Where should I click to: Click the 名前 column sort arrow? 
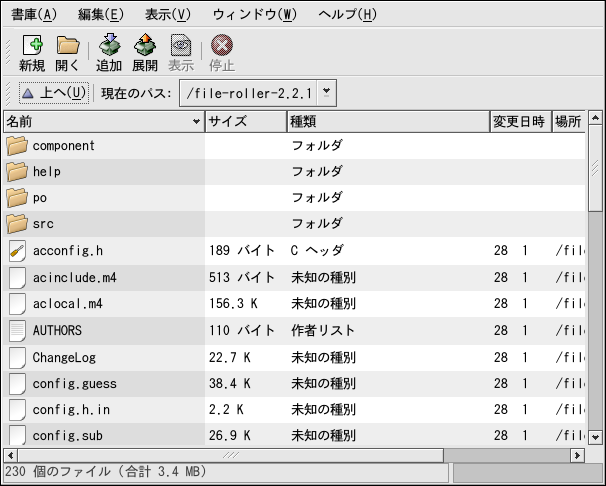click(196, 122)
